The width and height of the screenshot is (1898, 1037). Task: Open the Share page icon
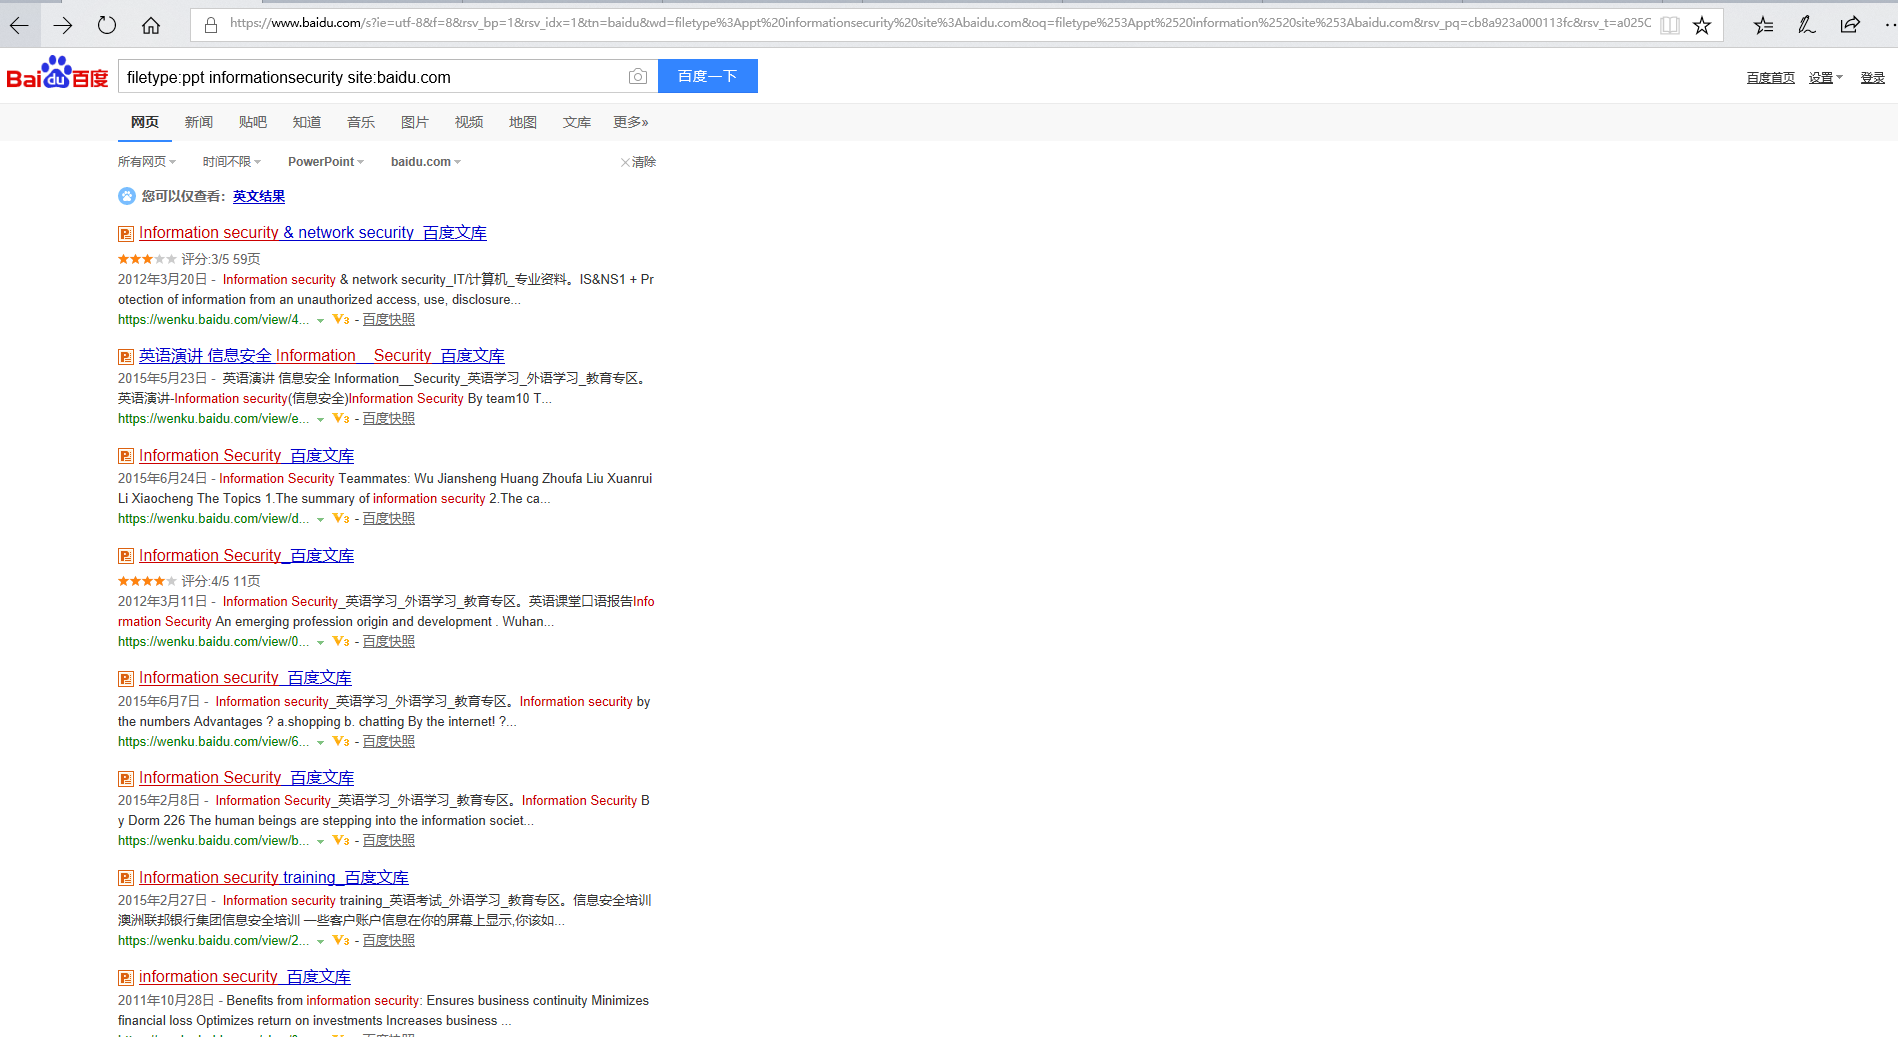click(1850, 25)
